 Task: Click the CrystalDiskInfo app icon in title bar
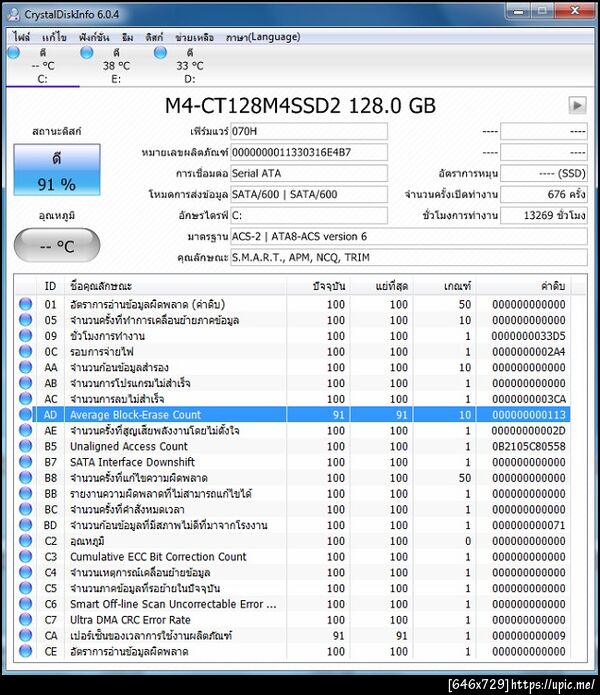click(13, 15)
